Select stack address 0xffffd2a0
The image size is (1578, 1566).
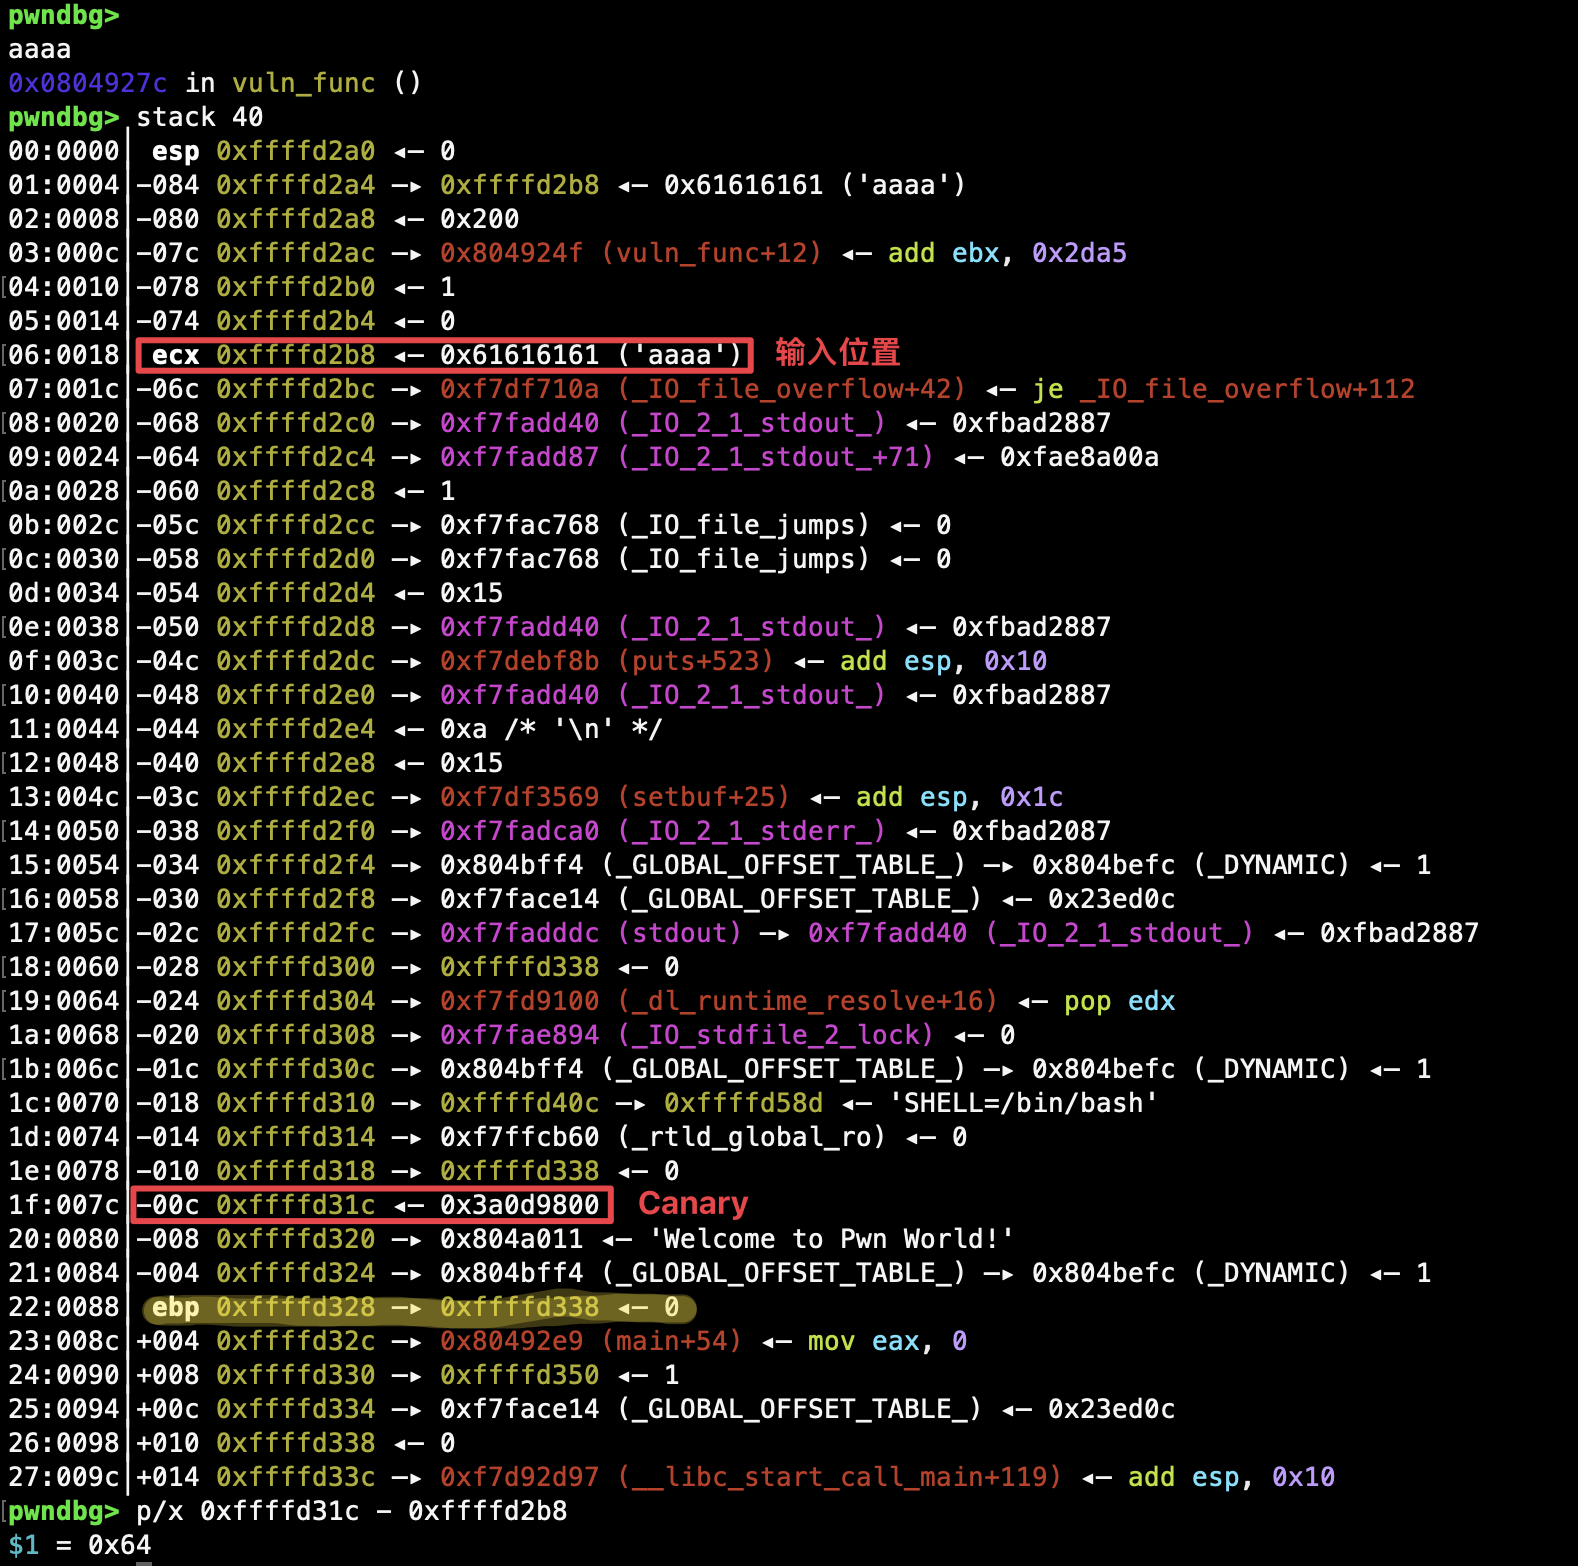(296, 151)
